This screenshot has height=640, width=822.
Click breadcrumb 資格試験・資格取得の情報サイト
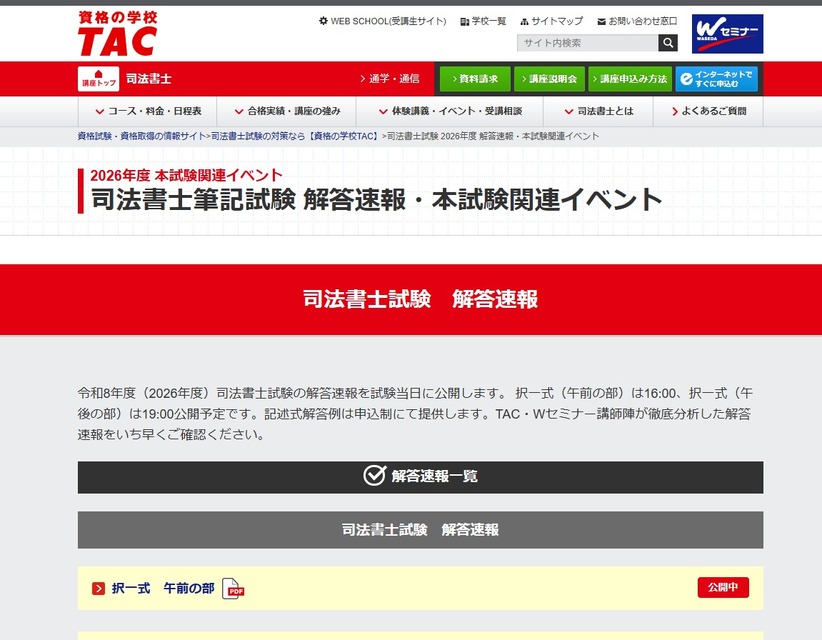(x=142, y=136)
